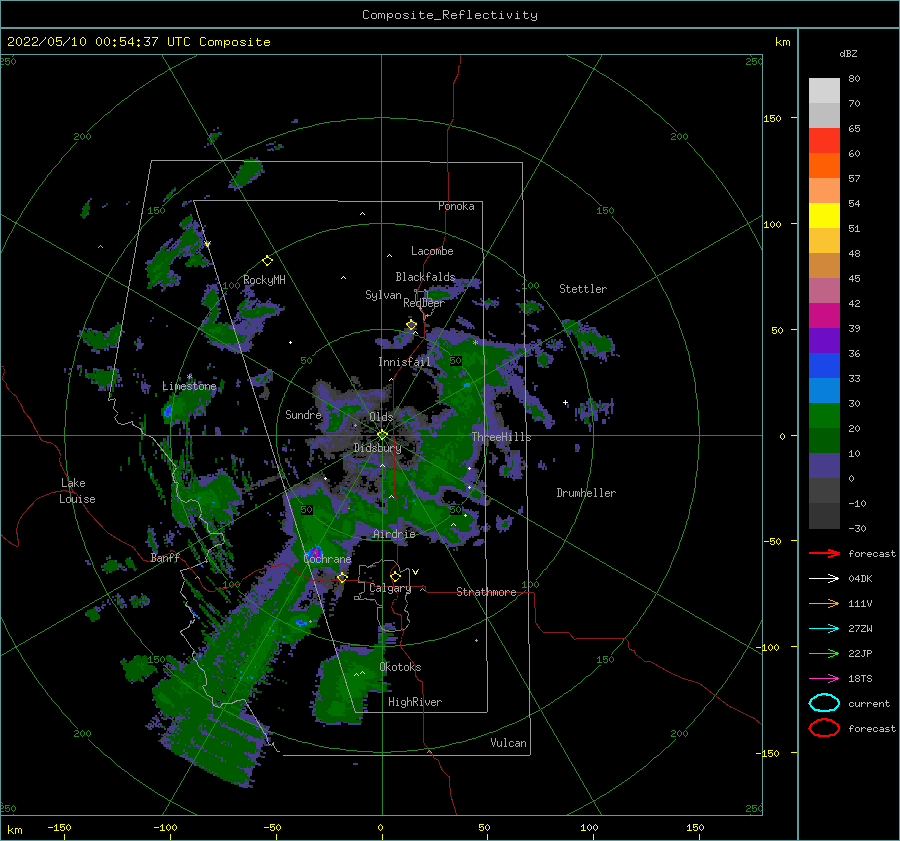Screen dimensions: 900x841
Task: Click the yellow marker near Red Deer
Action: pos(412,325)
